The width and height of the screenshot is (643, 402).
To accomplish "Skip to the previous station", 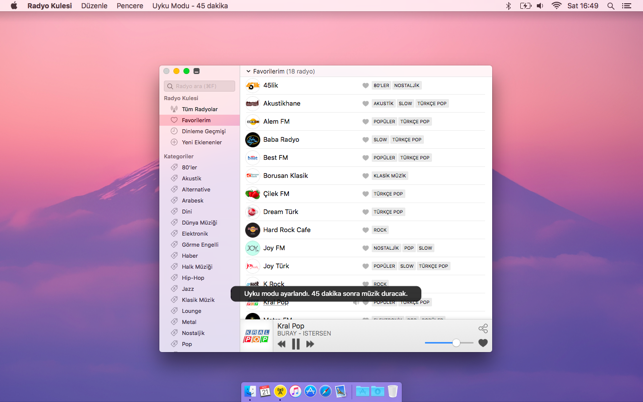I will point(281,344).
